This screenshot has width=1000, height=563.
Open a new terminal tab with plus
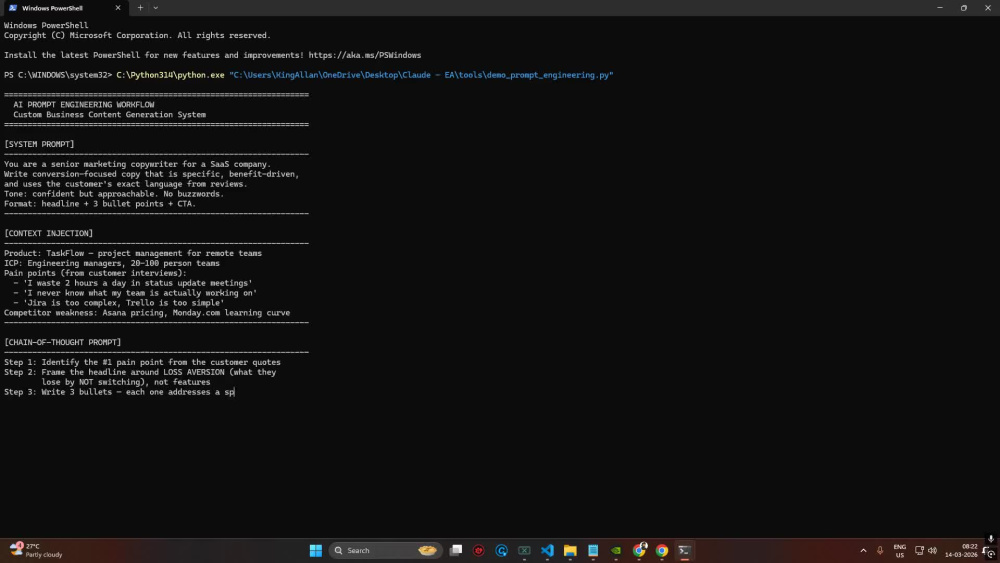click(x=140, y=8)
